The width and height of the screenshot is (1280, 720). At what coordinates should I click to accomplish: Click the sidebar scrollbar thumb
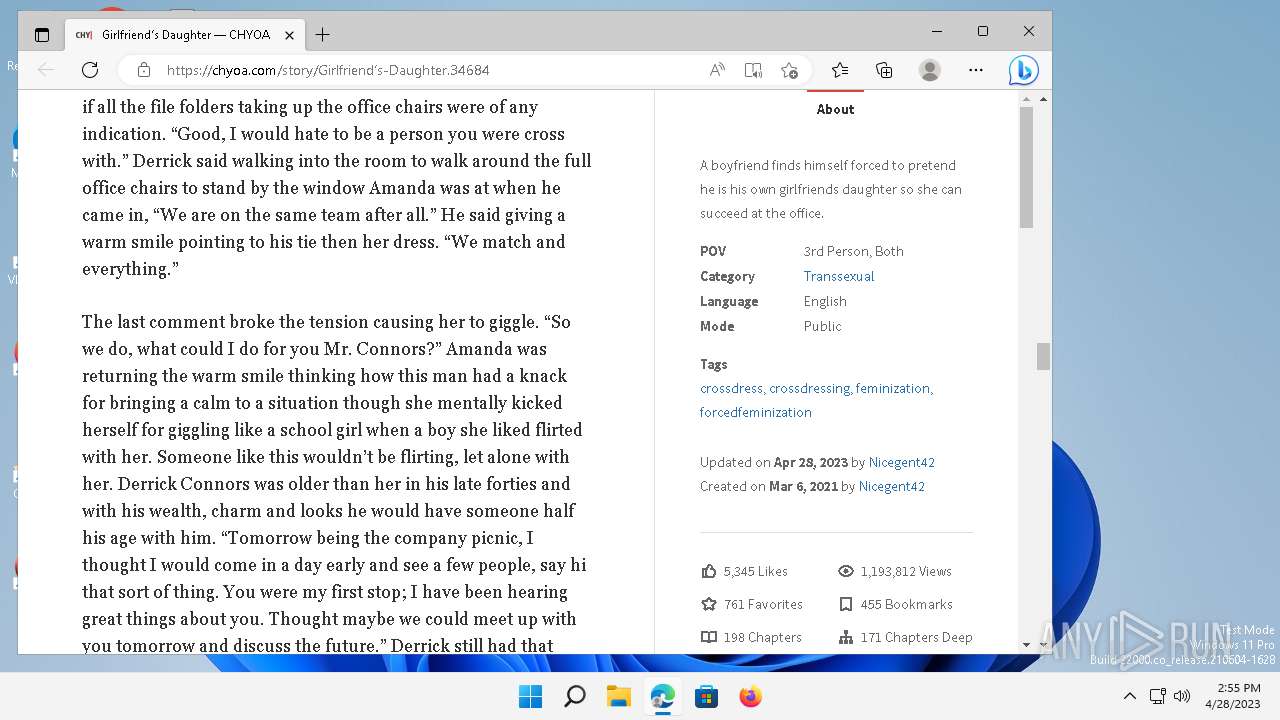[x=1026, y=166]
